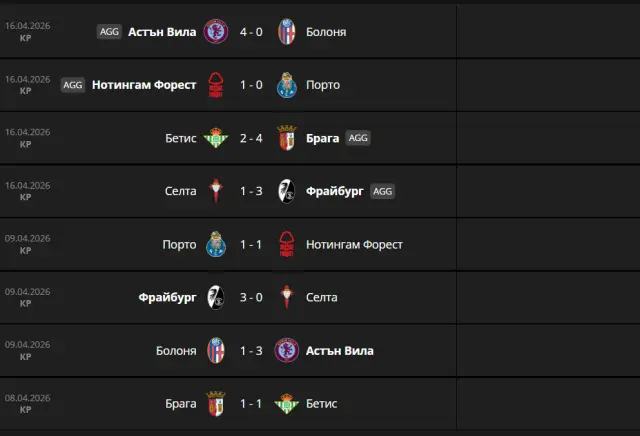Click the AGG badge beside Брага

coord(358,138)
